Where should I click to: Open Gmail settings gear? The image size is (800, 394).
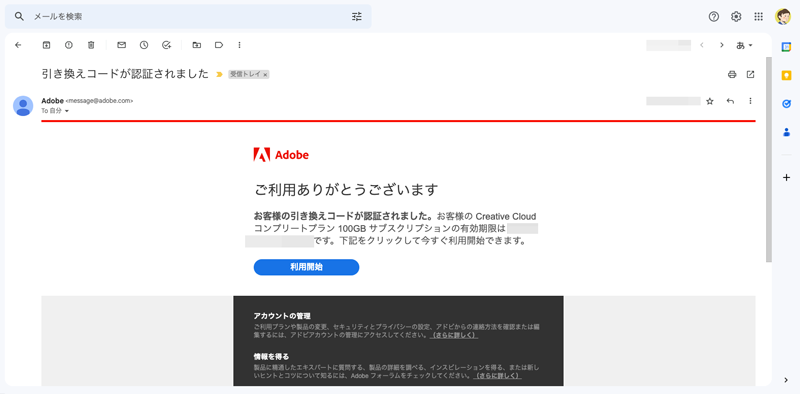point(736,16)
